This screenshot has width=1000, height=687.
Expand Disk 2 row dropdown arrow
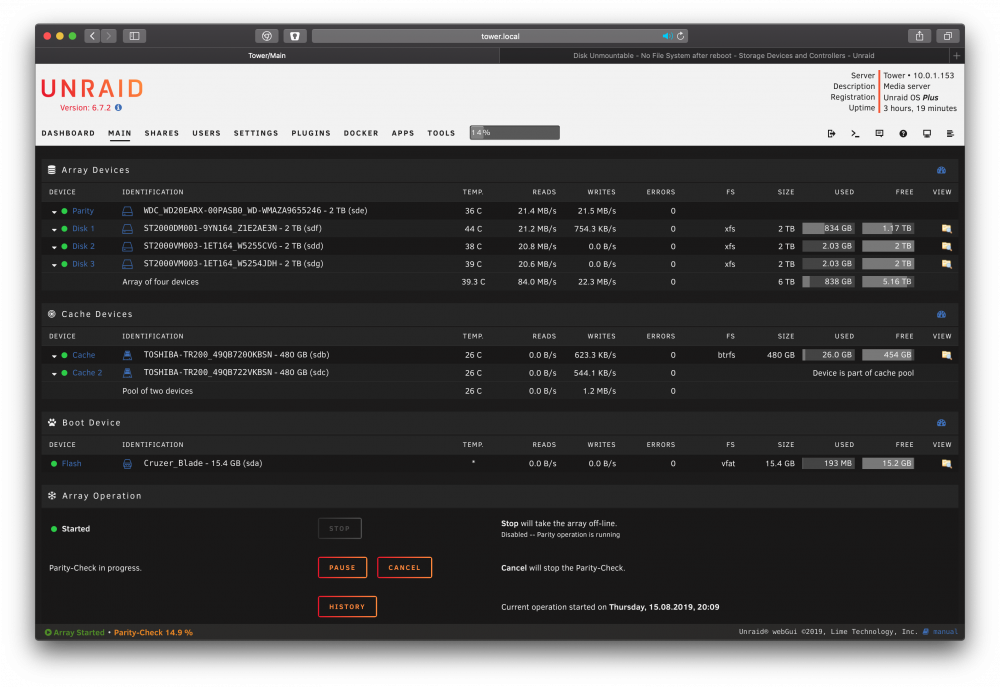(x=54, y=247)
